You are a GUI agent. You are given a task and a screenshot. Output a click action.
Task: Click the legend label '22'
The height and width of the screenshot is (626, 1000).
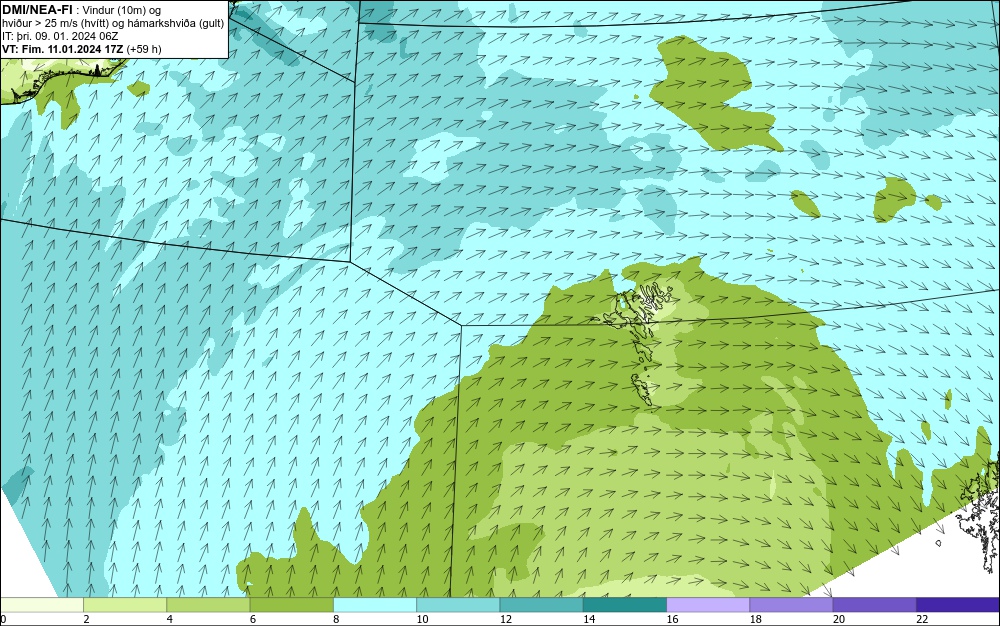922,619
